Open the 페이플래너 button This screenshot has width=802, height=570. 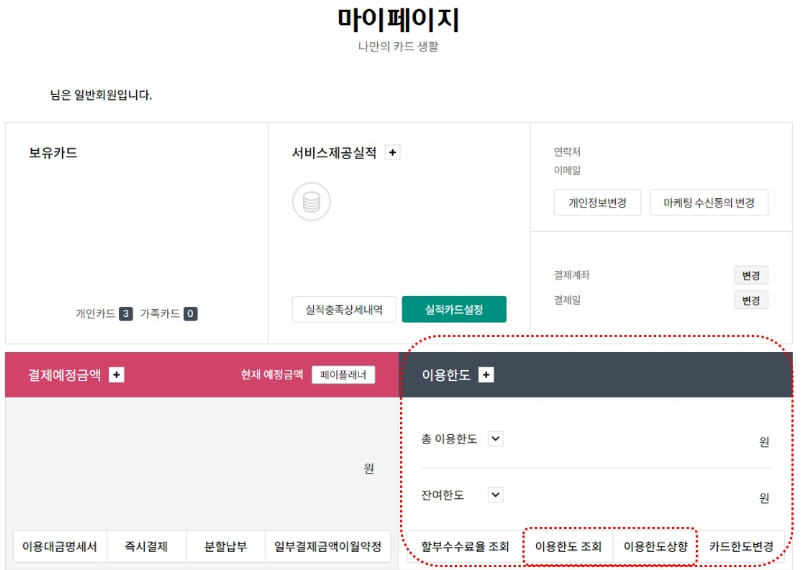tap(343, 375)
